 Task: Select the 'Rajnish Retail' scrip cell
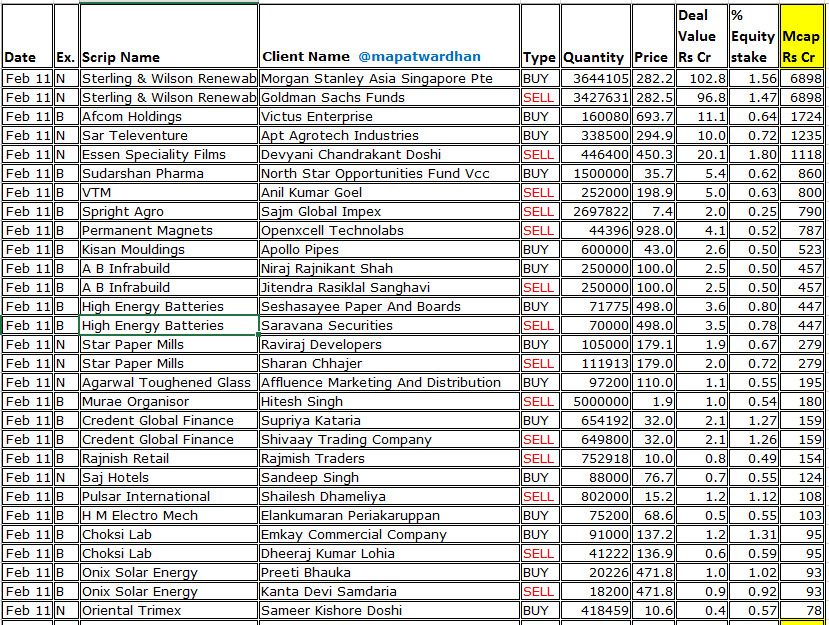tap(169, 459)
